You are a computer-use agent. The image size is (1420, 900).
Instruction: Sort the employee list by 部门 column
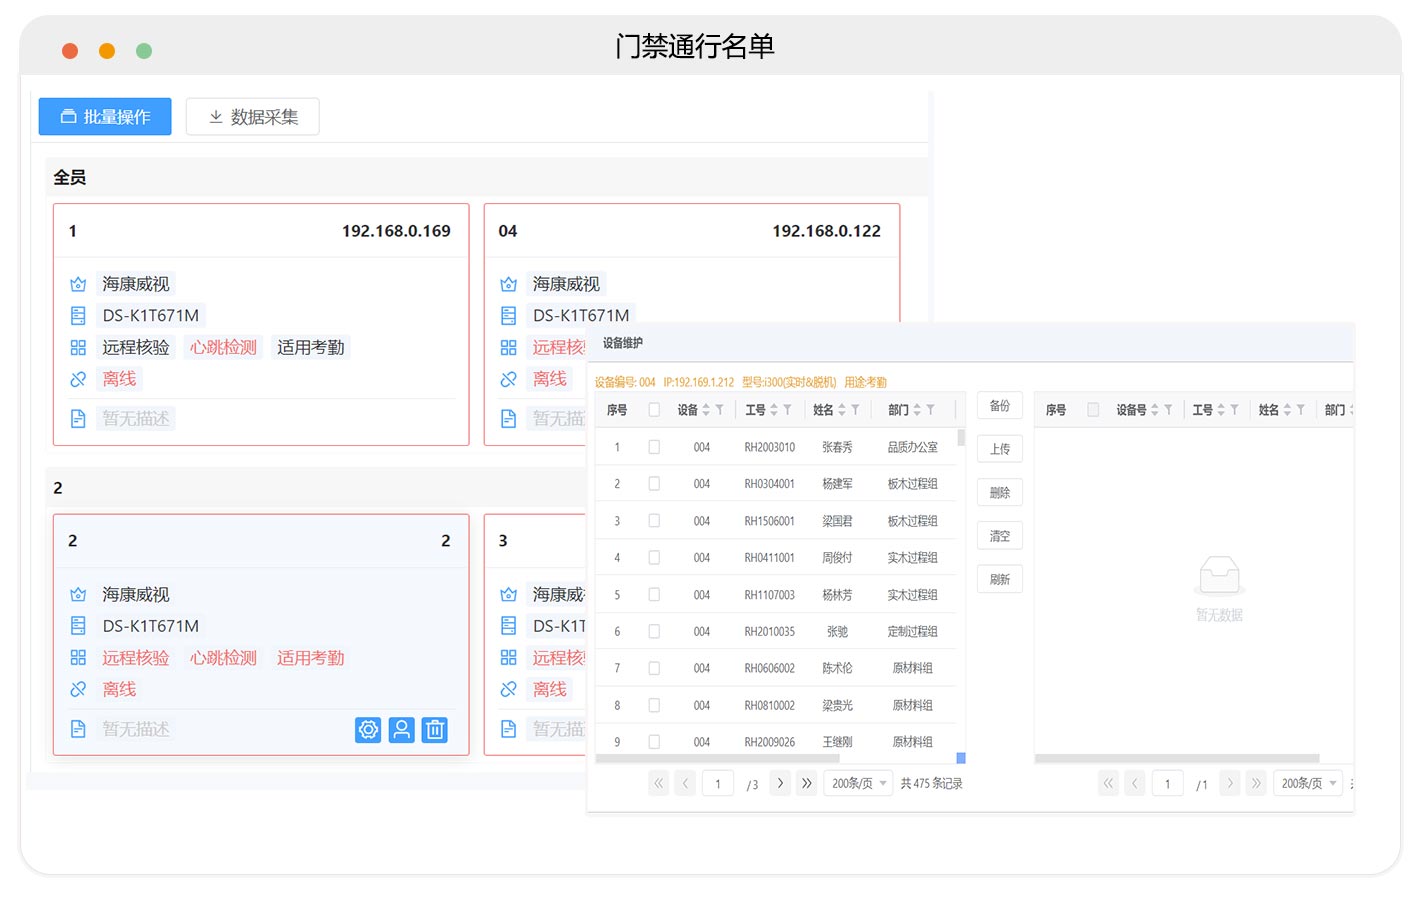click(917, 410)
